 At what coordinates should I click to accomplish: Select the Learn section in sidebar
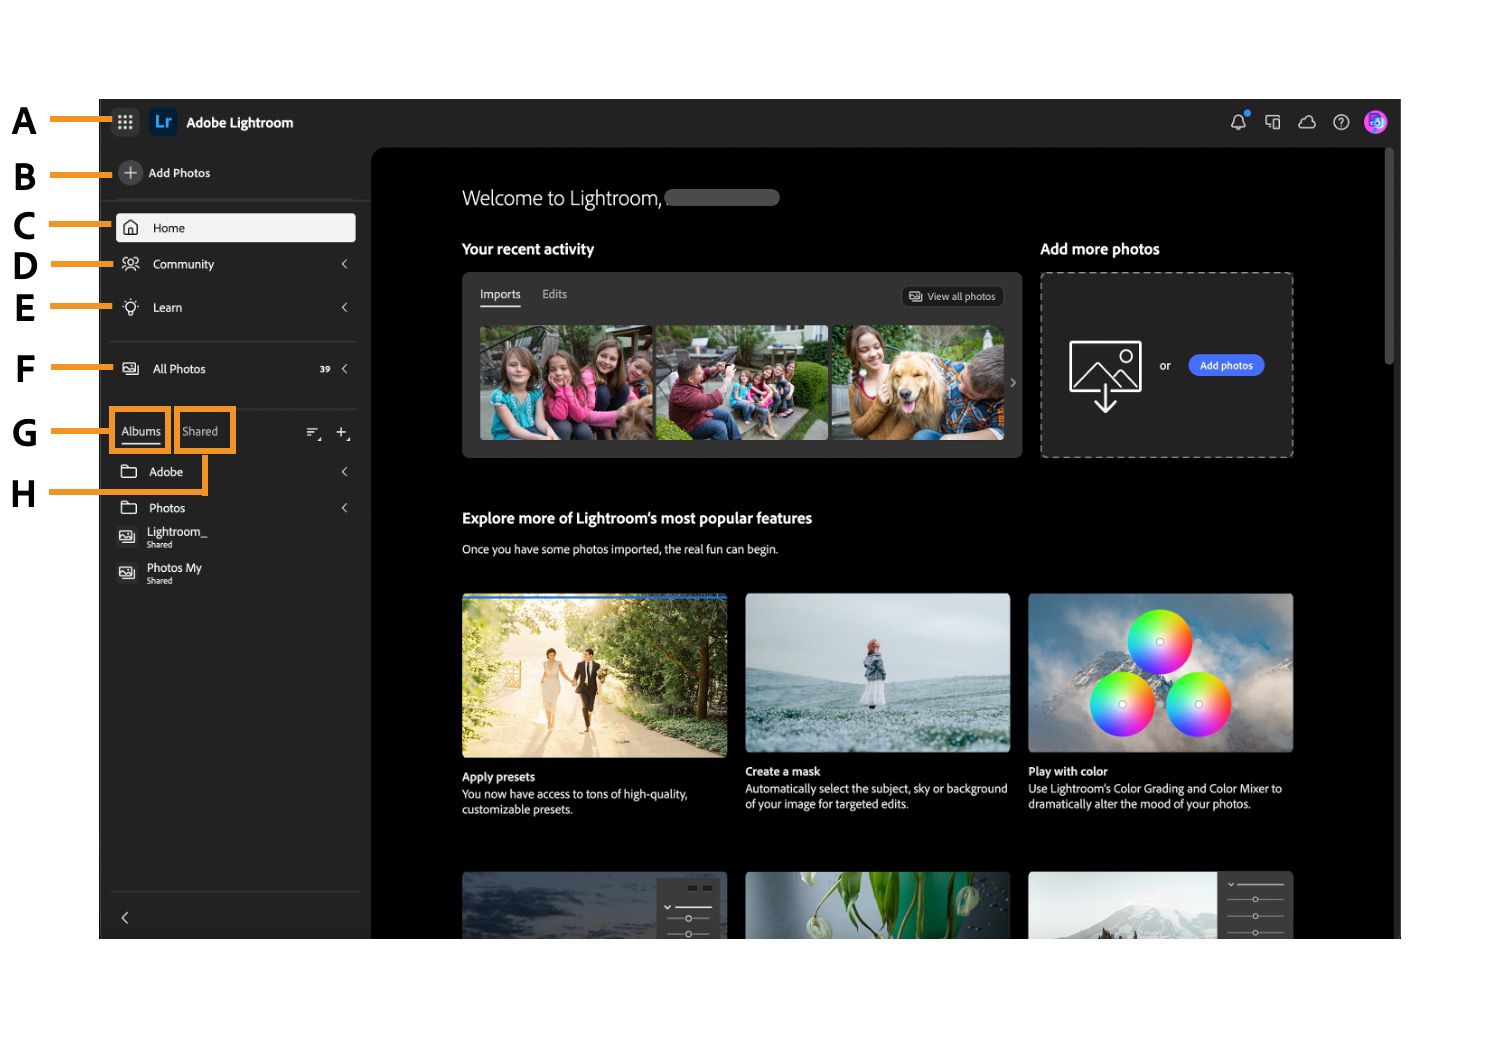pyautogui.click(x=167, y=307)
